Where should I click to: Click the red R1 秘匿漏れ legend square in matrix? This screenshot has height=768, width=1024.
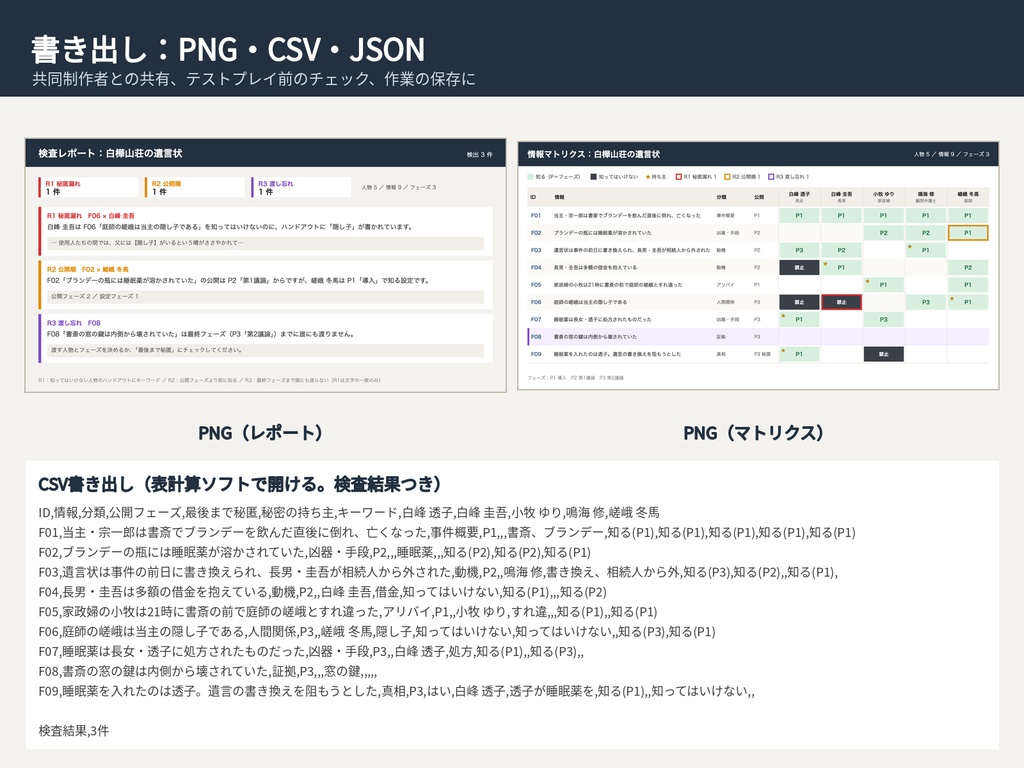click(x=679, y=177)
